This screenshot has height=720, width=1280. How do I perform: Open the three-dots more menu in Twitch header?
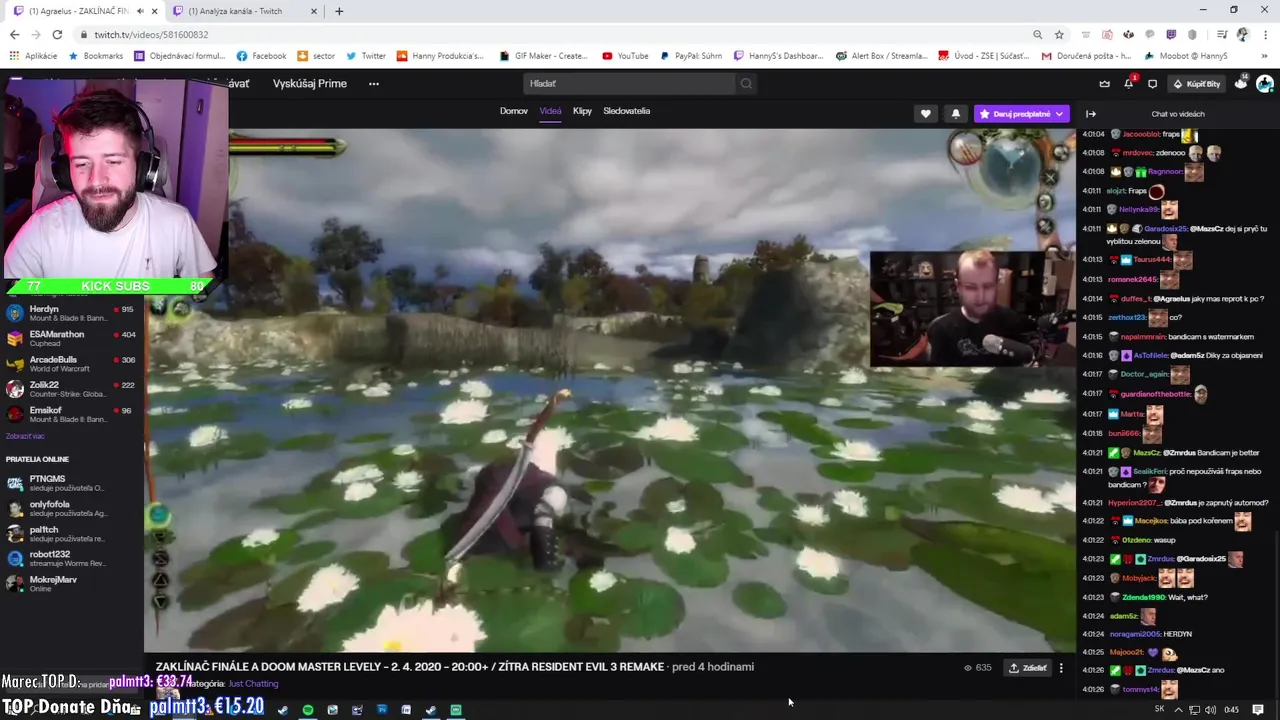point(374,84)
